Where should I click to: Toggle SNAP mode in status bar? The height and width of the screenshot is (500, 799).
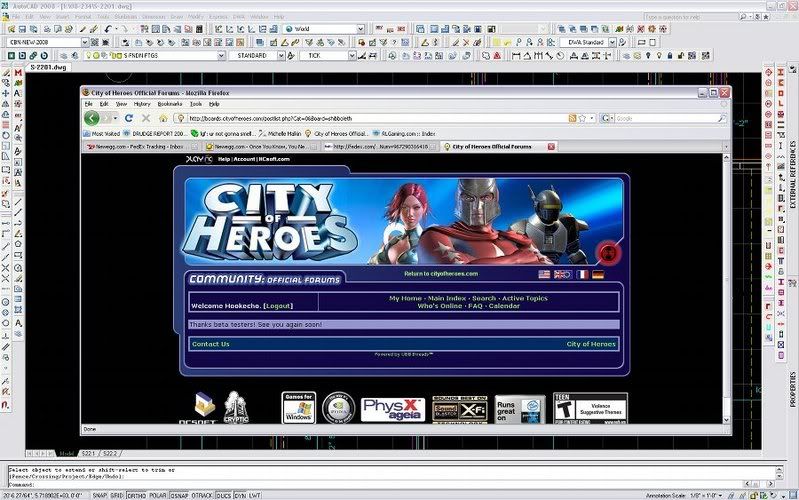[x=99, y=495]
